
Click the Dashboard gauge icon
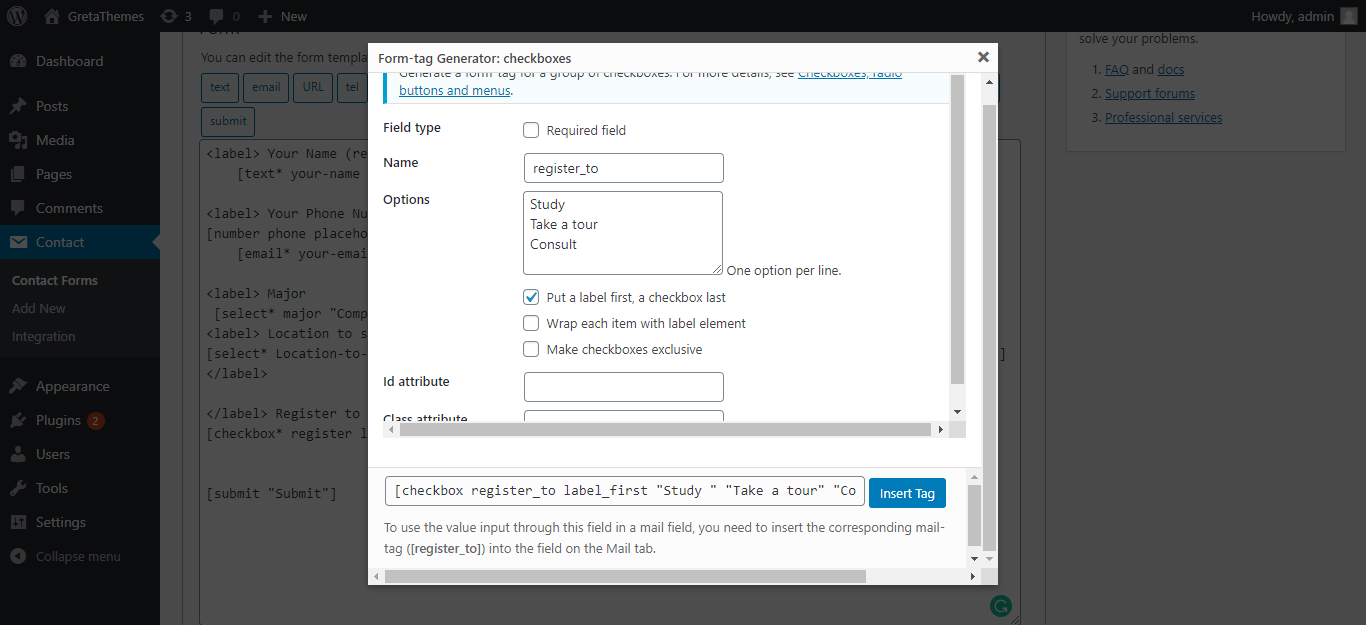(18, 61)
